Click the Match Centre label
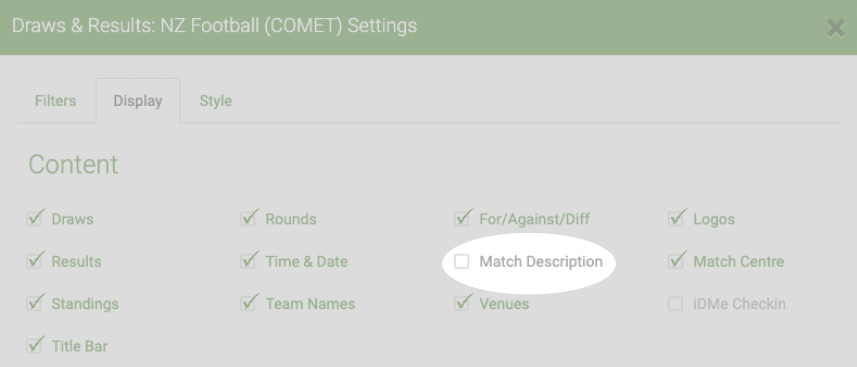Image resolution: width=857 pixels, height=367 pixels. tap(739, 261)
